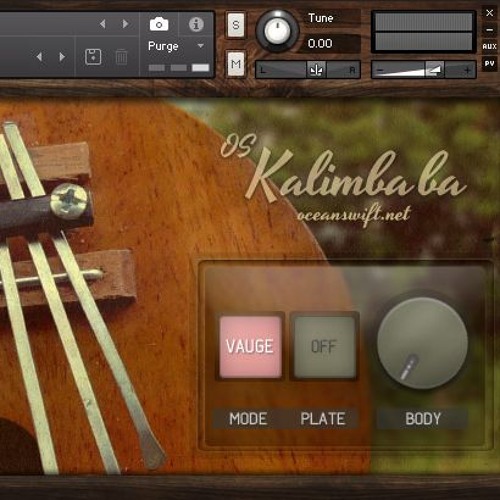500x500 pixels.
Task: Increase volume with plus sign
Action: [467, 70]
